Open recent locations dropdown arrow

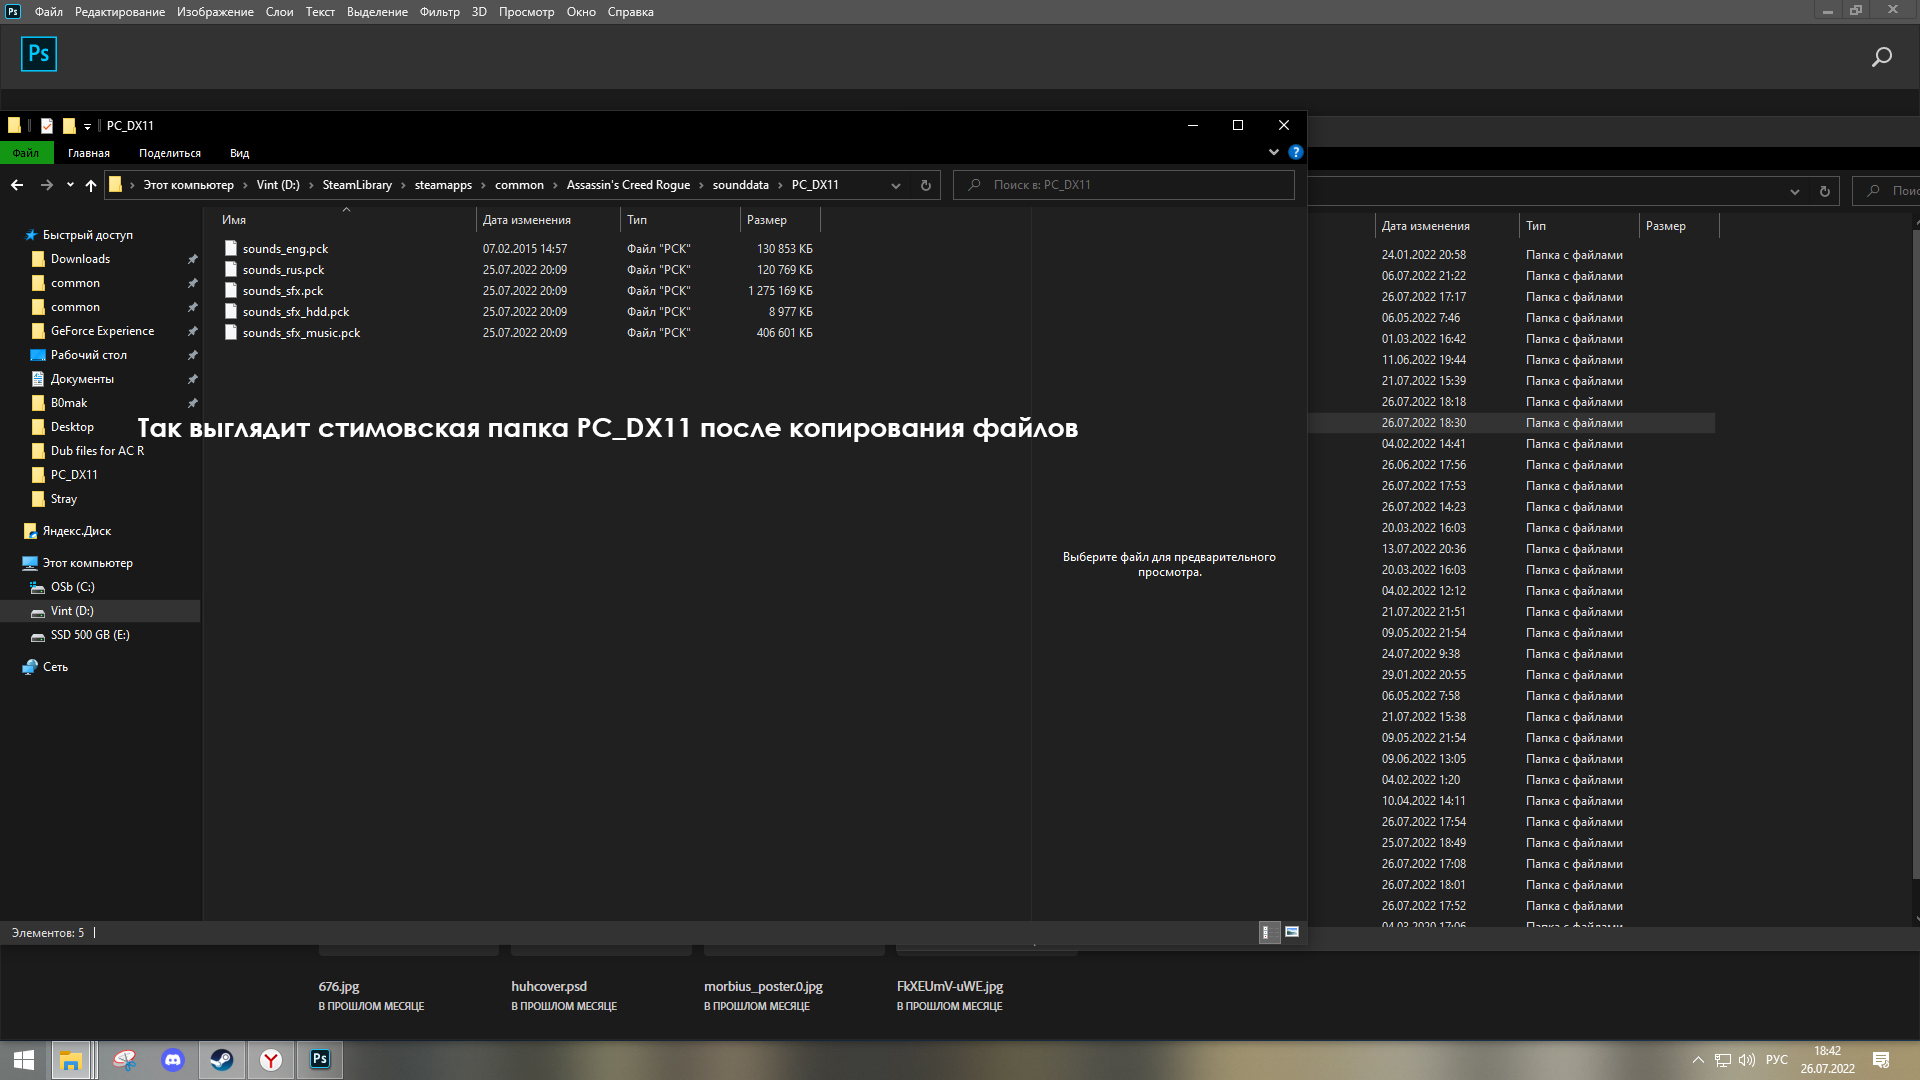click(70, 185)
